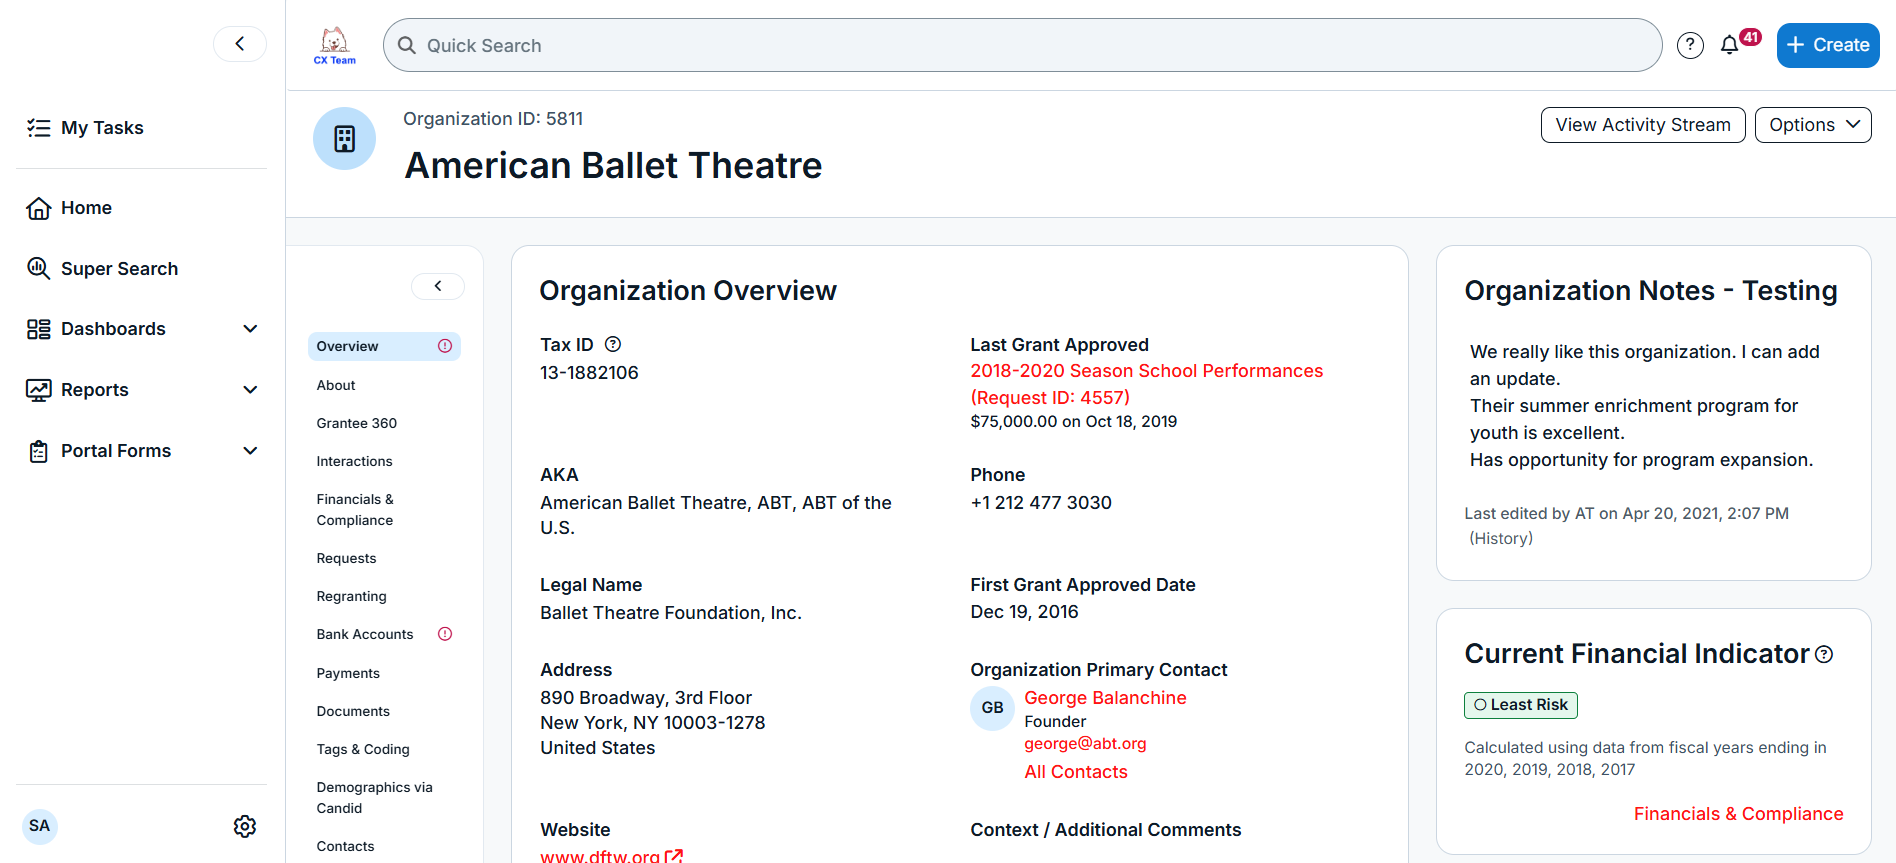Open the settings gear icon
Screen dimensions: 1896x863
point(245,826)
